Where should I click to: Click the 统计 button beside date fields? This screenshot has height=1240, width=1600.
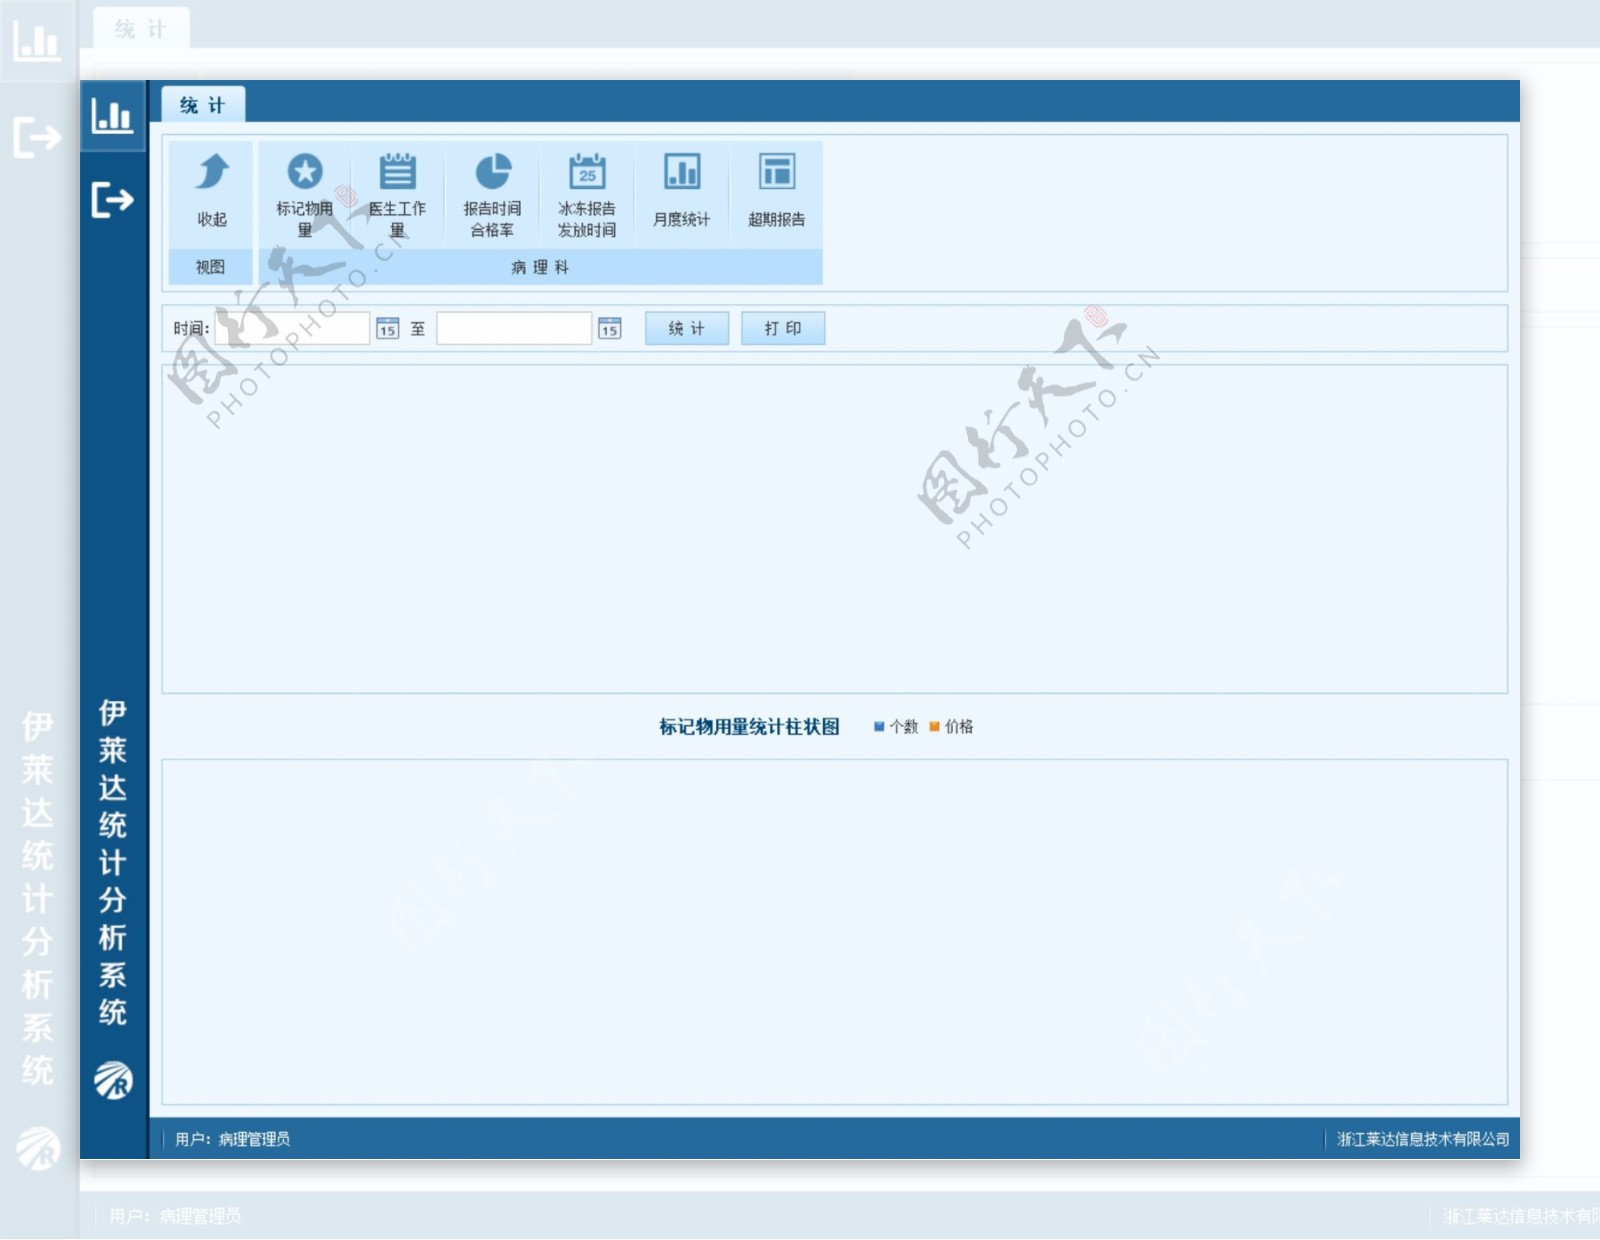click(687, 329)
